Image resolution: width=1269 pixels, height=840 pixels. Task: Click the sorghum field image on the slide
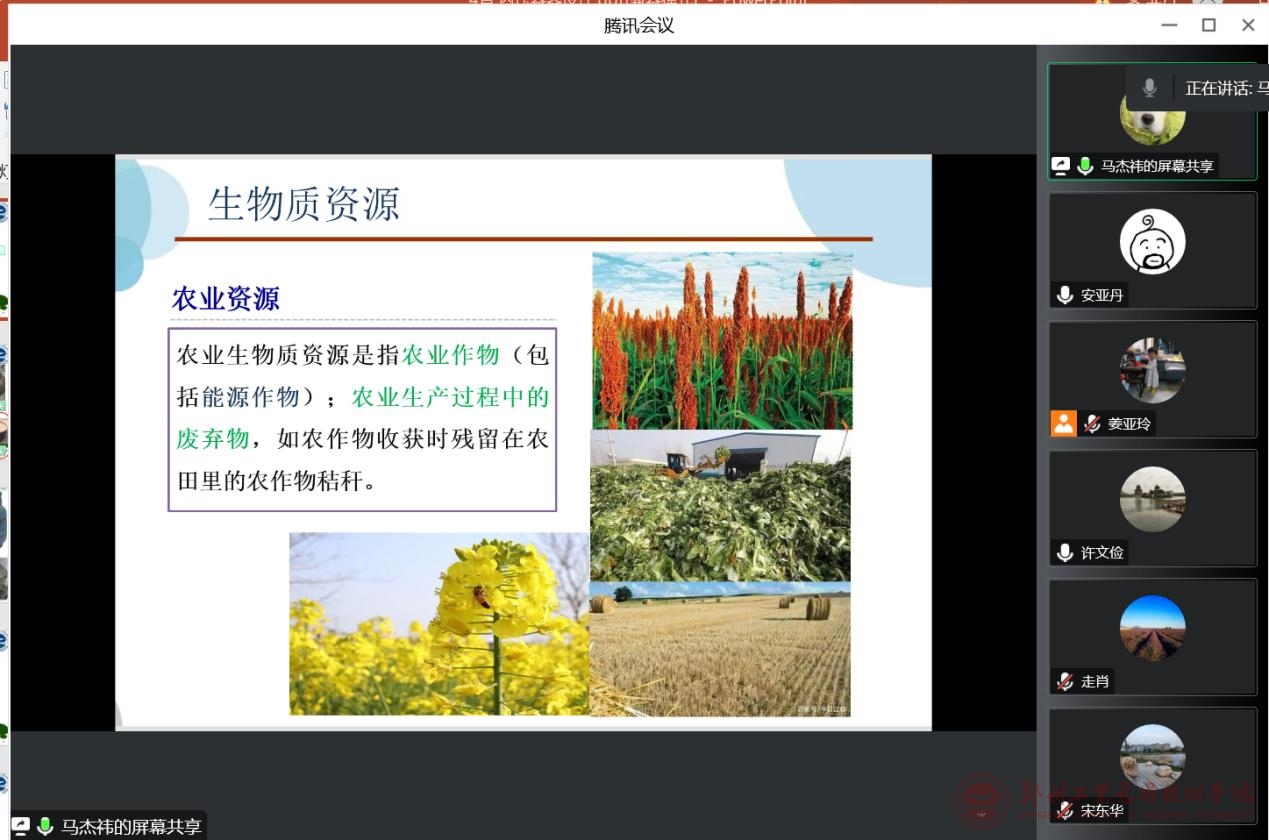click(722, 340)
